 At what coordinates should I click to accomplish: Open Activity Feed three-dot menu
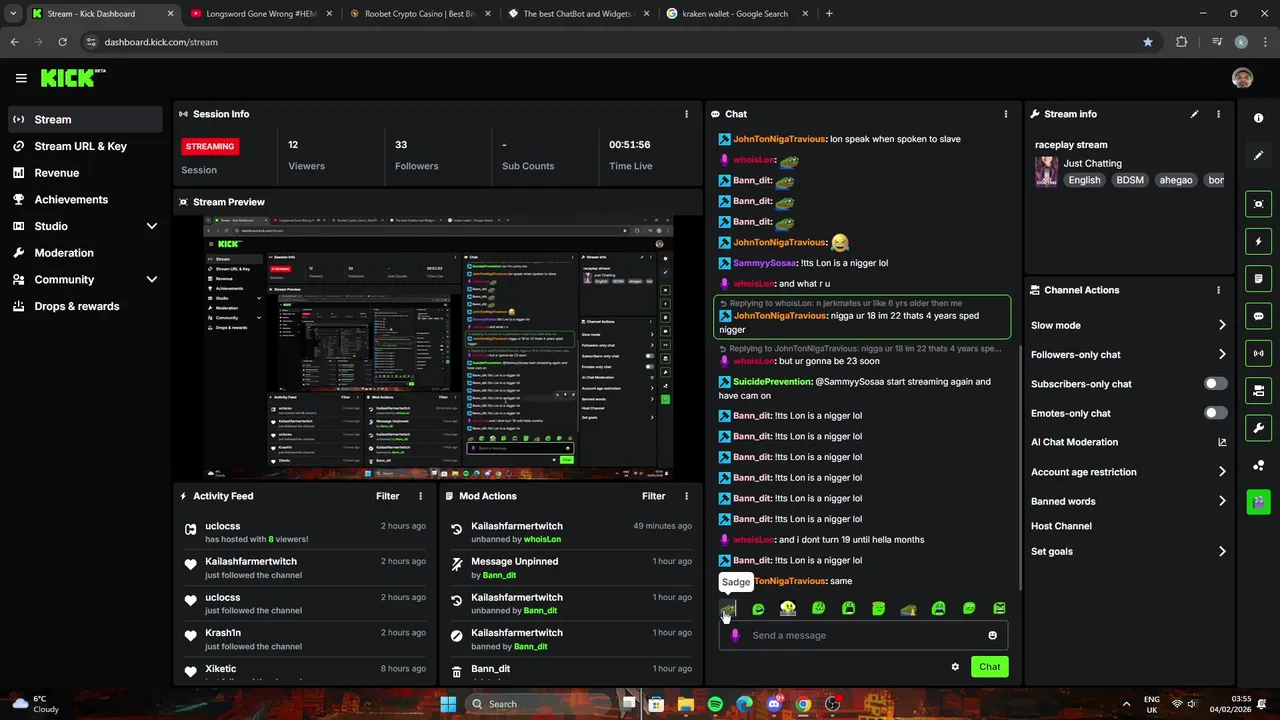coord(420,496)
